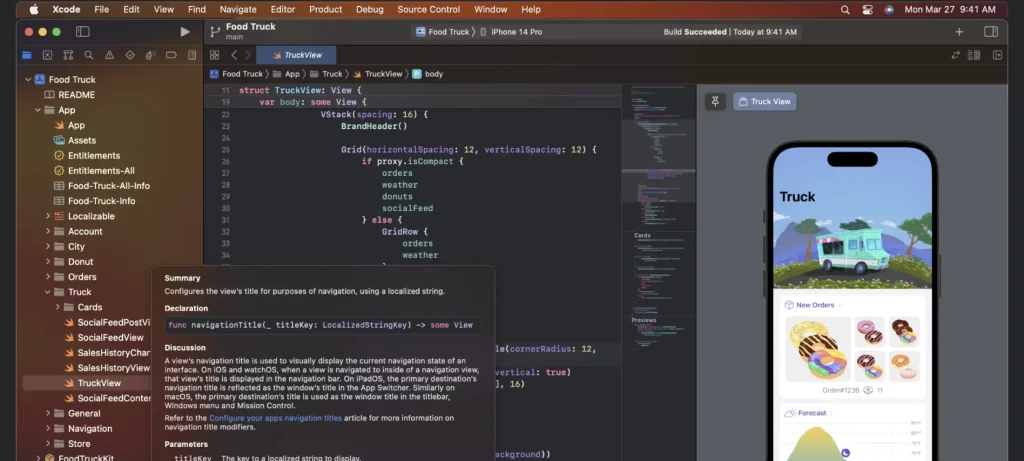Open the Project navigator folder icon

pos(27,55)
